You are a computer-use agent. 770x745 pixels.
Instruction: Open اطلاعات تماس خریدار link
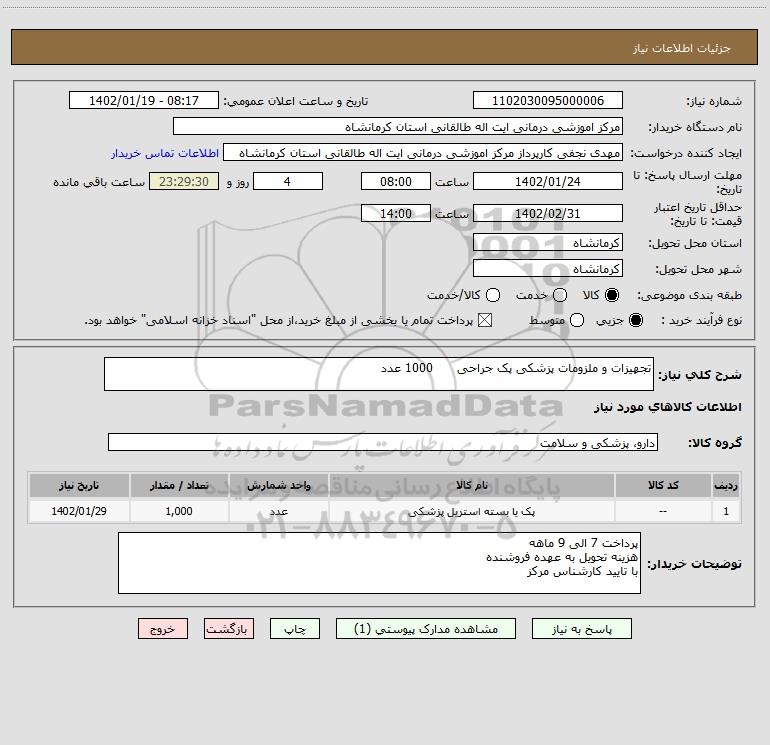[x=165, y=153]
